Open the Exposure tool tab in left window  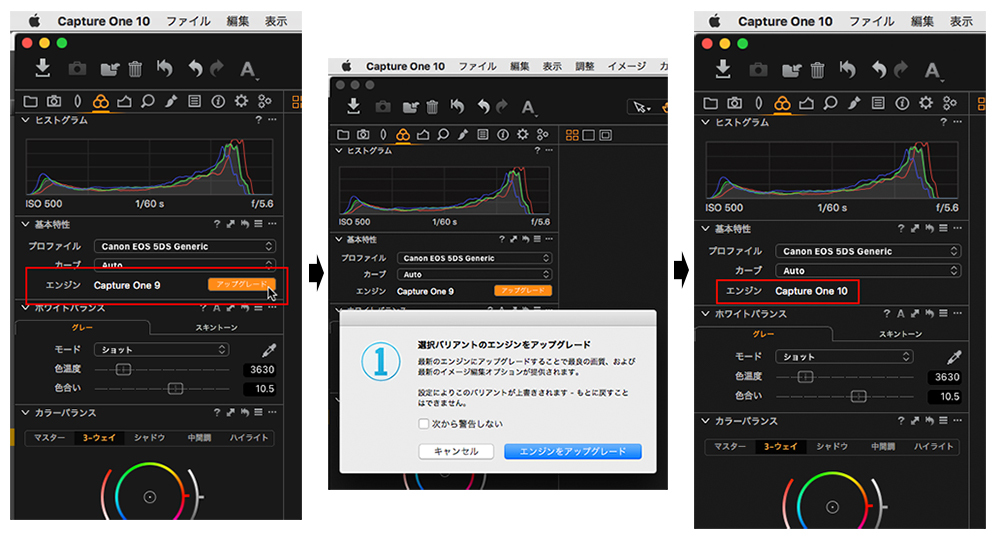(124, 101)
